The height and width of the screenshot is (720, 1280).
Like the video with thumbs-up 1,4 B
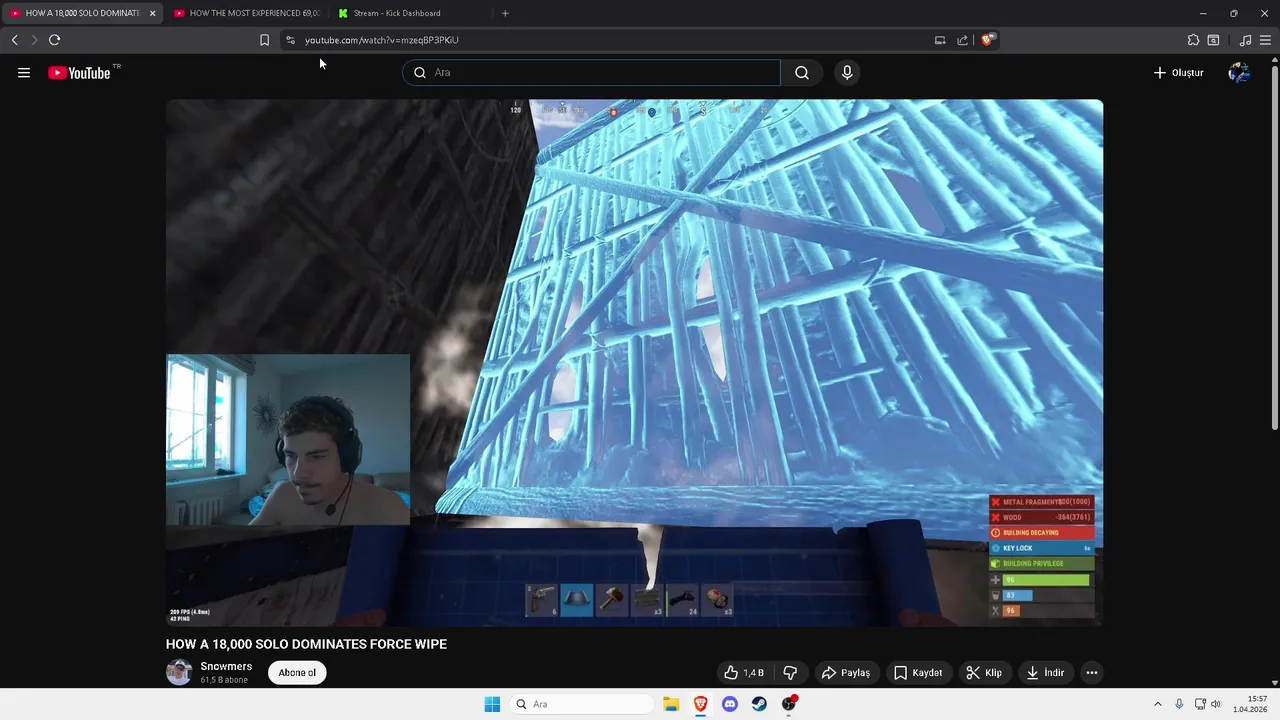point(744,673)
